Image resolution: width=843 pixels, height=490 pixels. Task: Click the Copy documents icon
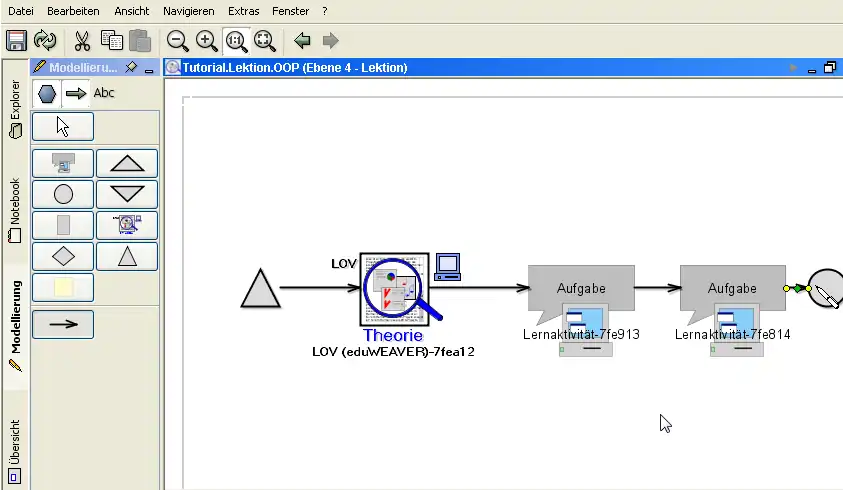coord(111,41)
